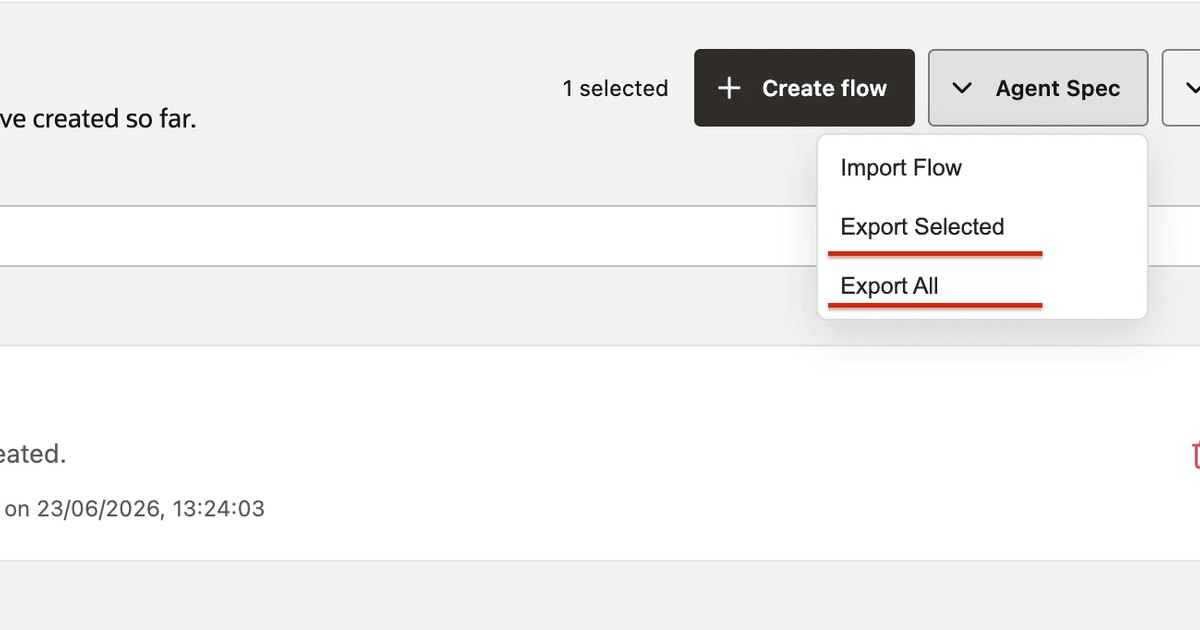The width and height of the screenshot is (1200, 630).
Task: Collapse the Agent Spec dropdown menu
Action: point(1038,88)
